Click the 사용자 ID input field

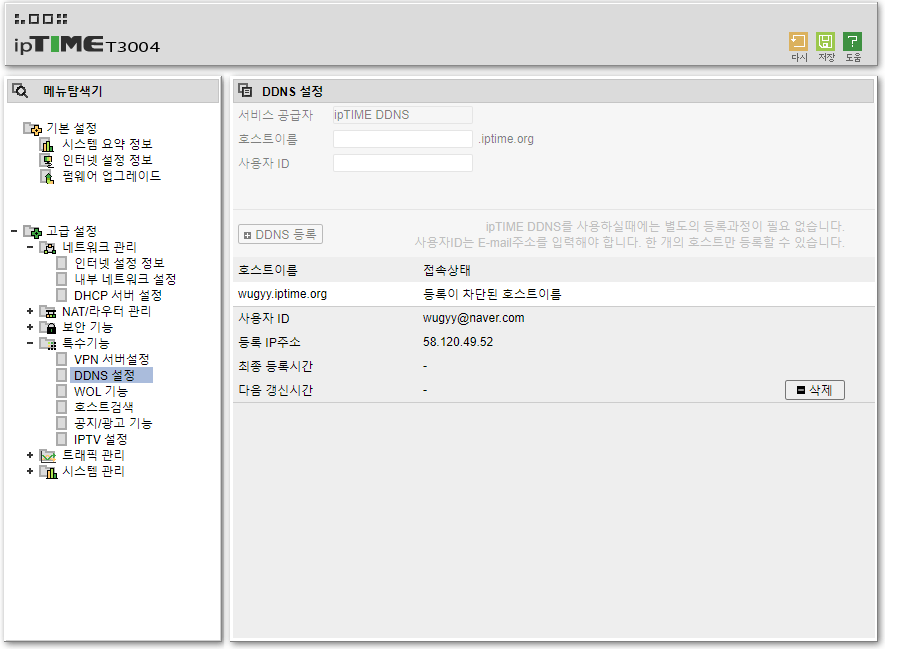tap(403, 163)
